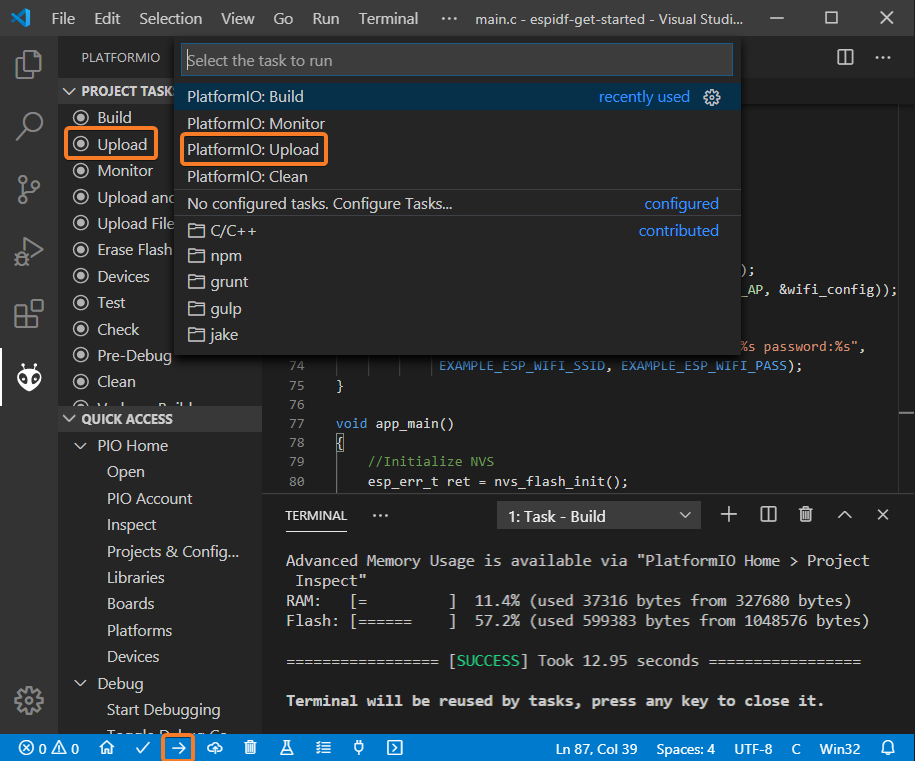This screenshot has width=915, height=761.
Task: Click the PlatformIO Clean trash status icon
Action: [250, 748]
